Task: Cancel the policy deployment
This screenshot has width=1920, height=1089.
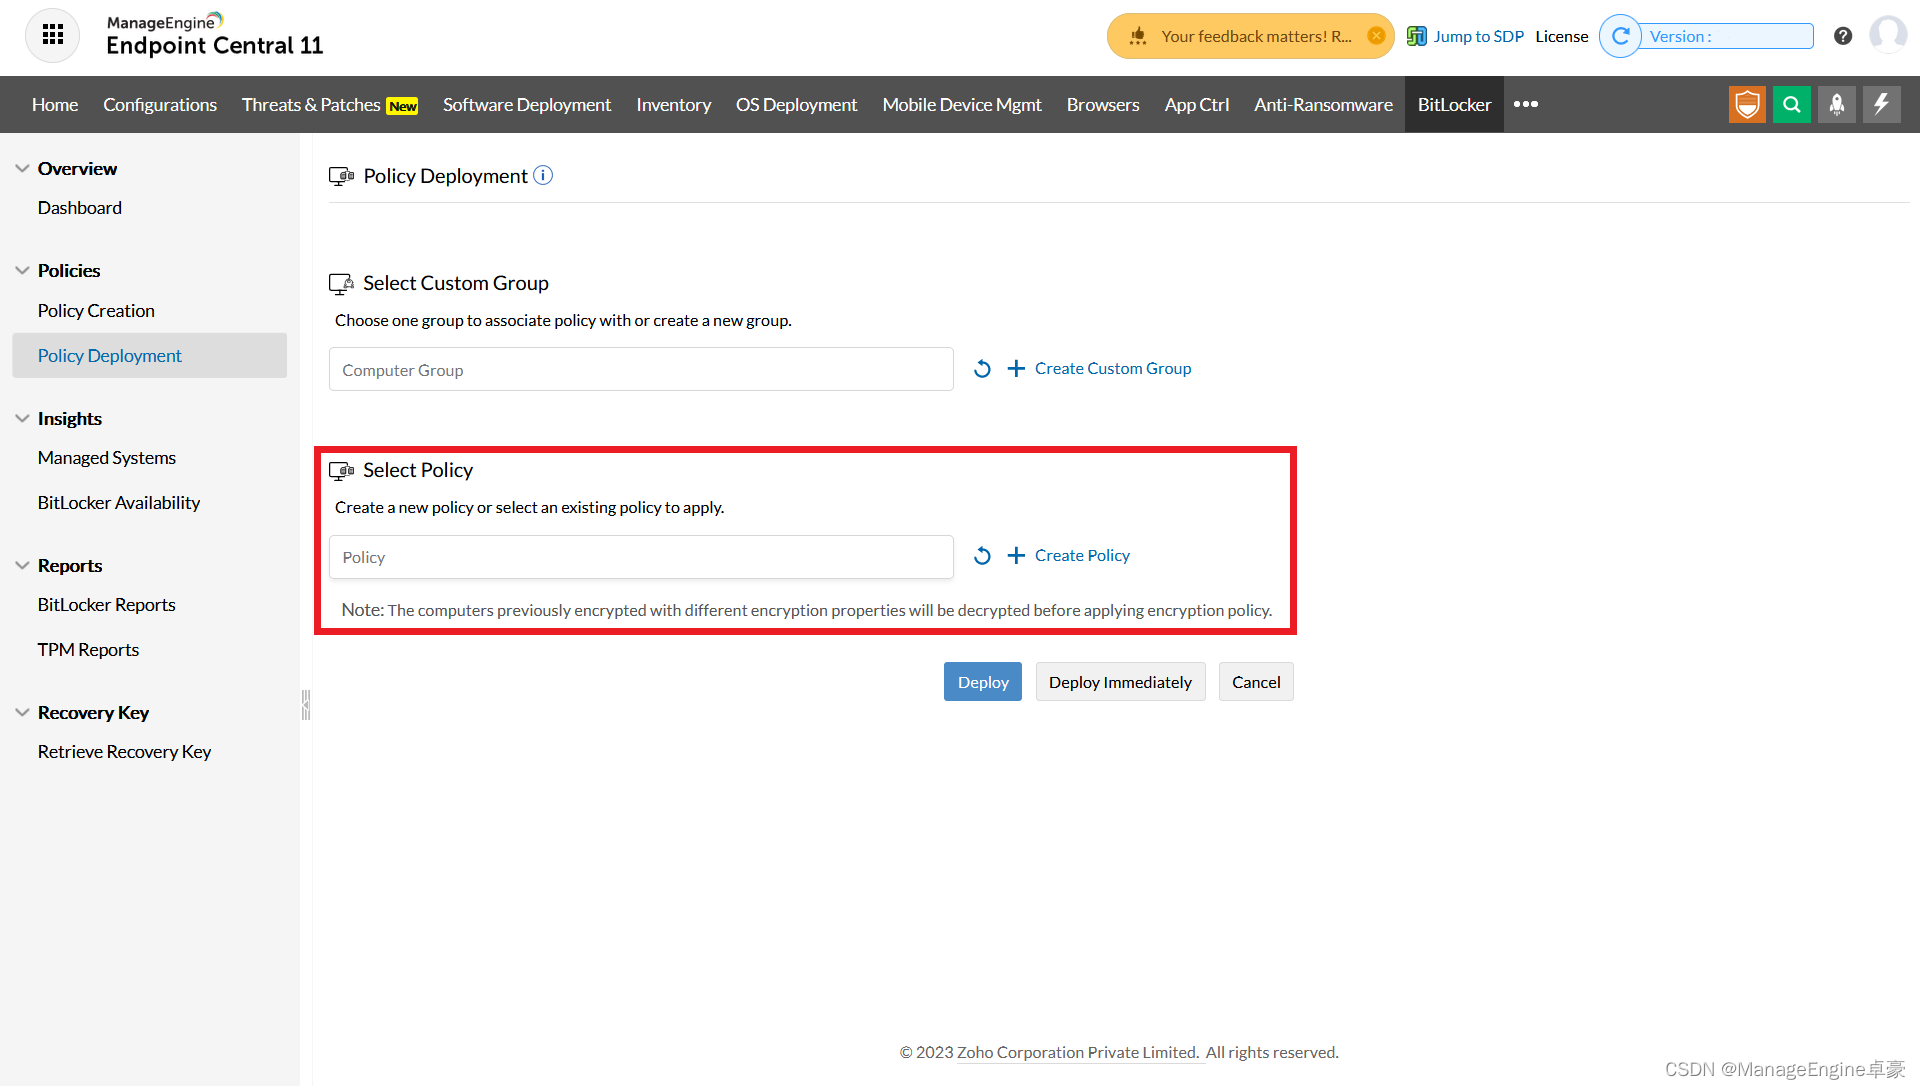Action: coord(1256,682)
